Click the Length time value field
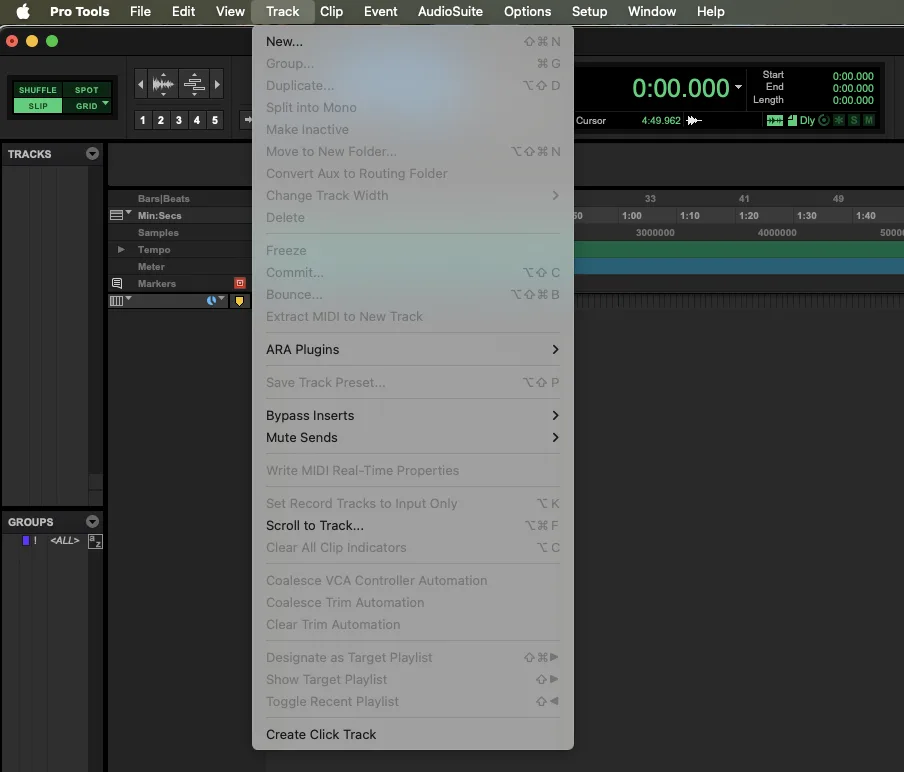Screen dimensions: 904x772 coord(853,100)
